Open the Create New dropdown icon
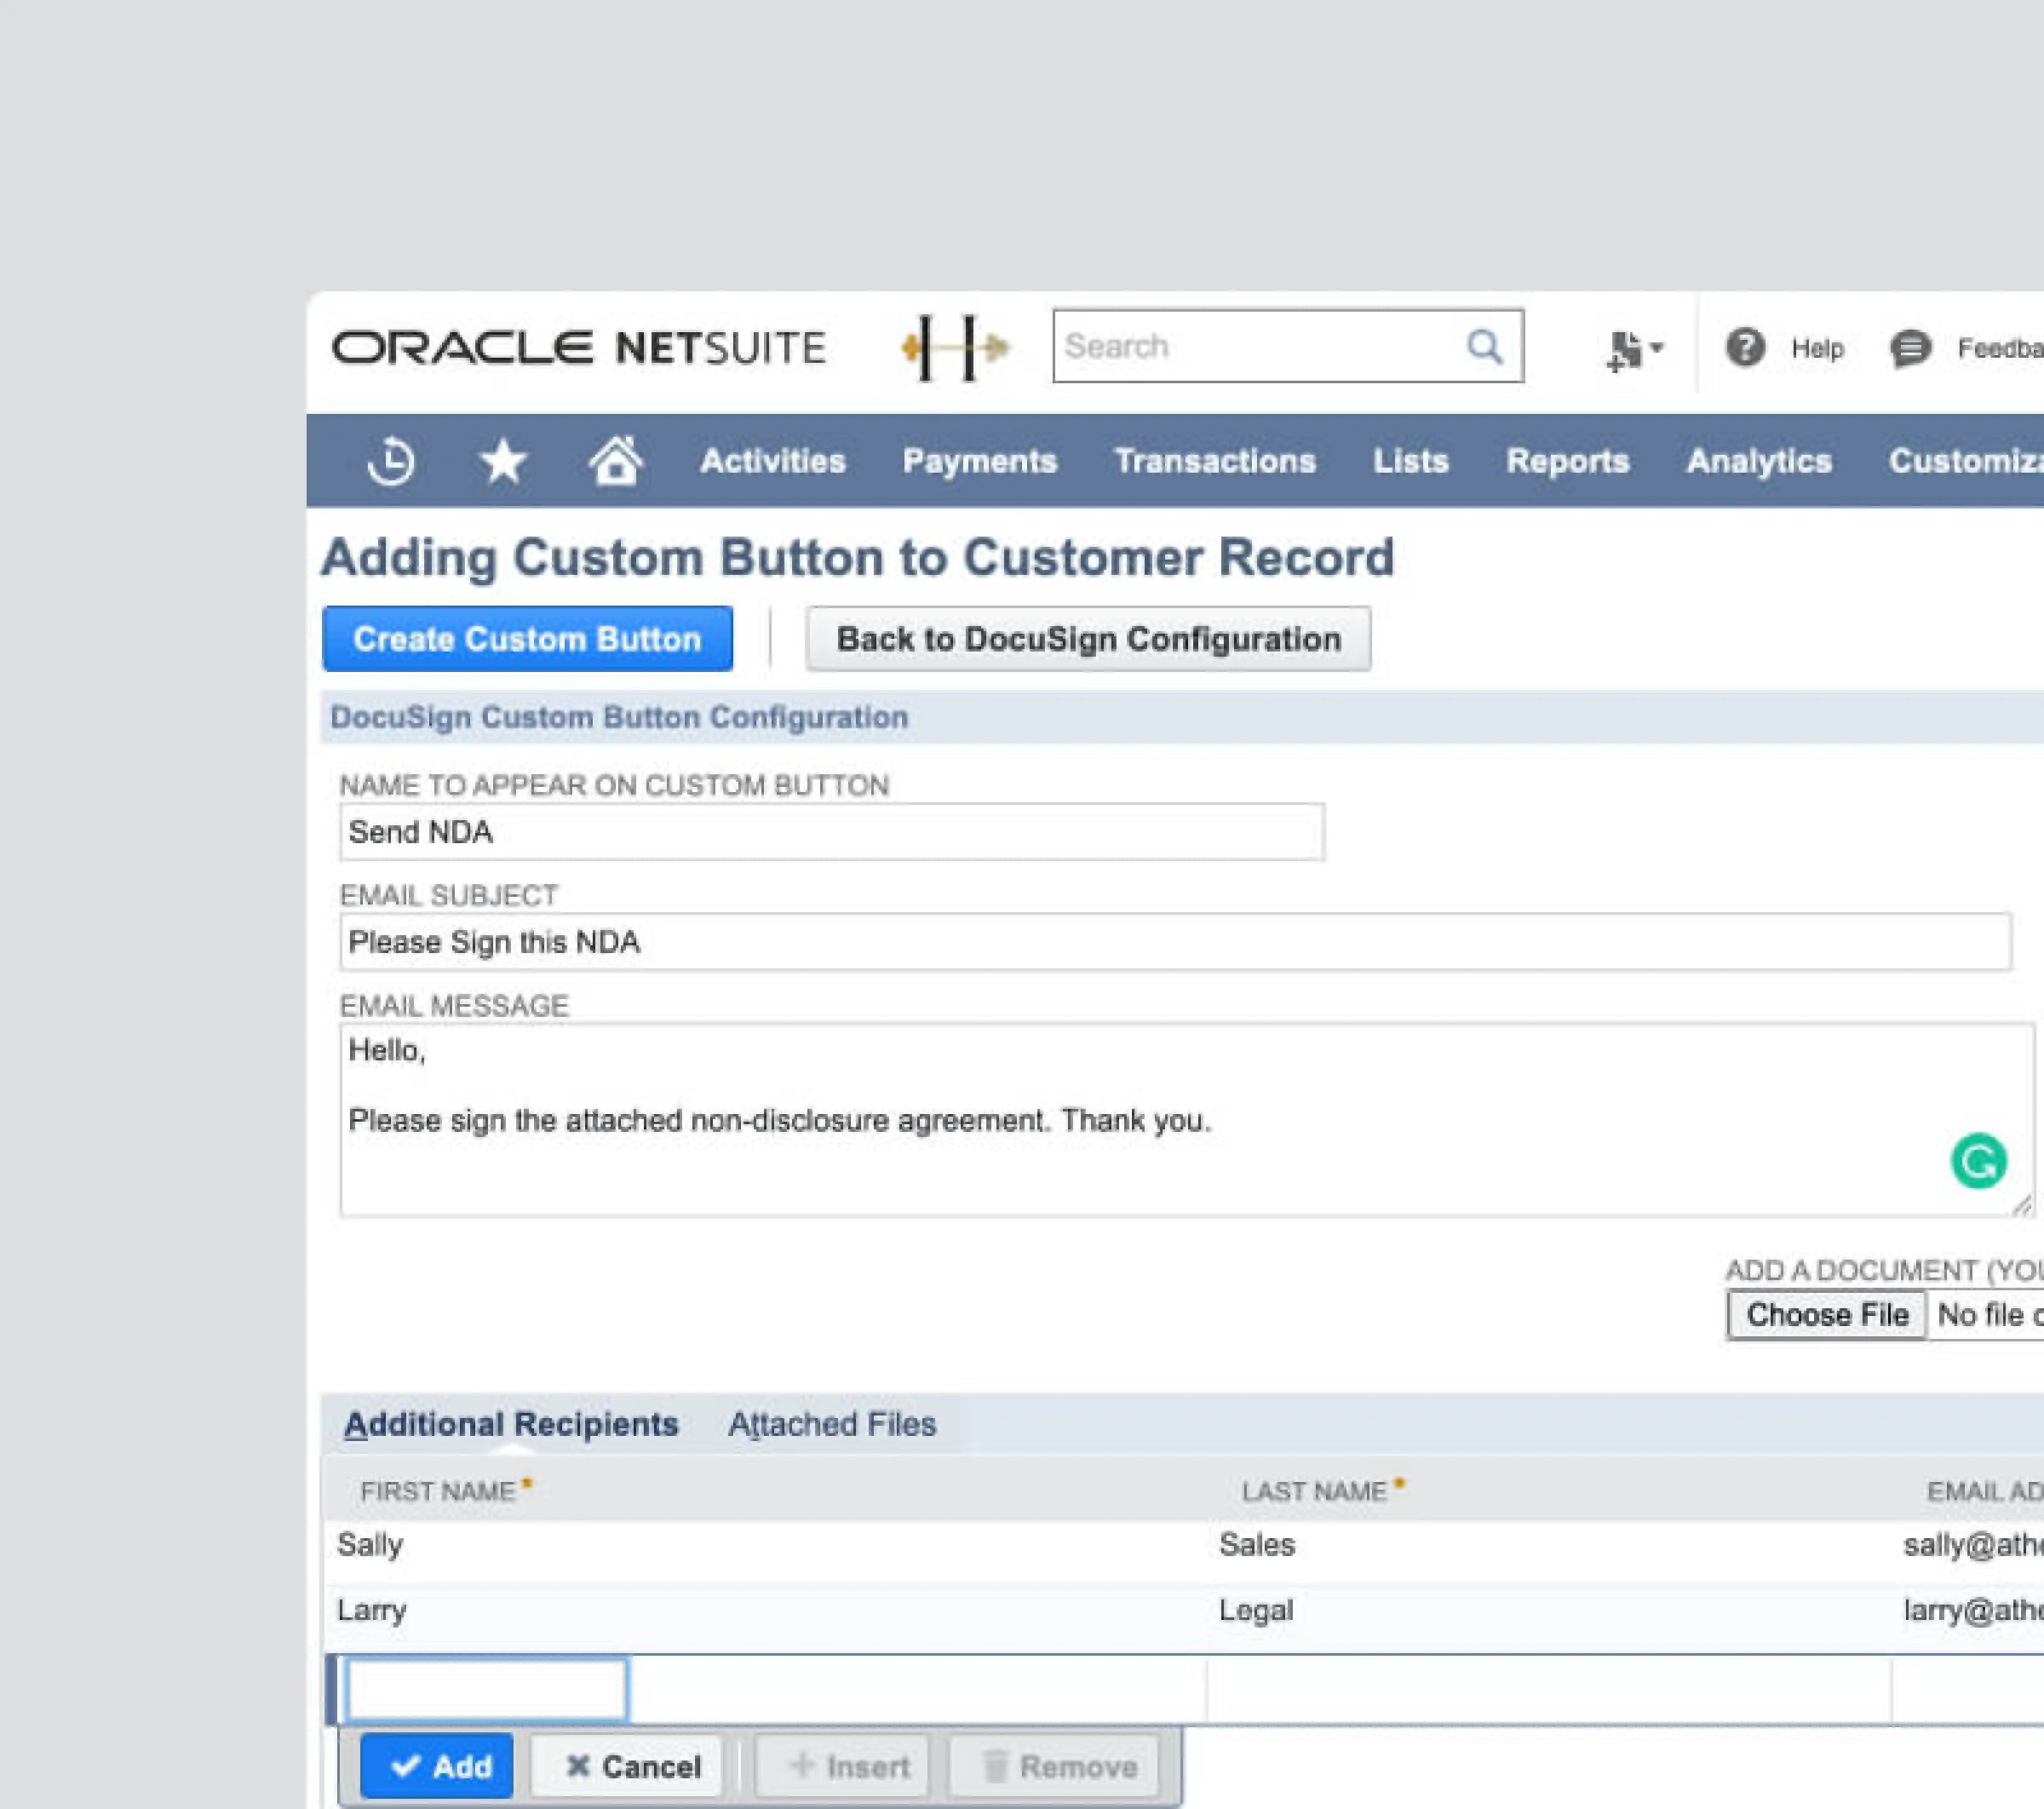 [x=1633, y=349]
